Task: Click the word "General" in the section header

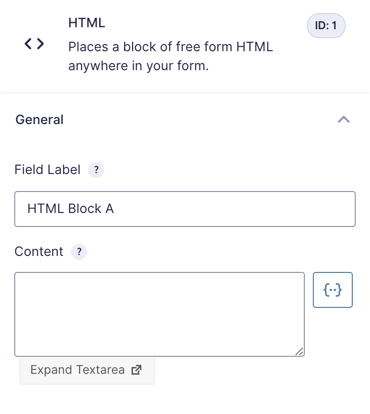Action: tap(39, 120)
